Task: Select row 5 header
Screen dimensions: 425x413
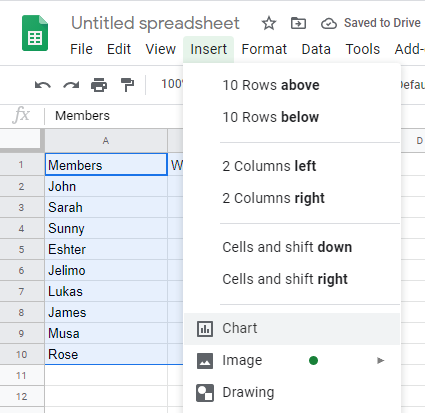Action: 21,249
